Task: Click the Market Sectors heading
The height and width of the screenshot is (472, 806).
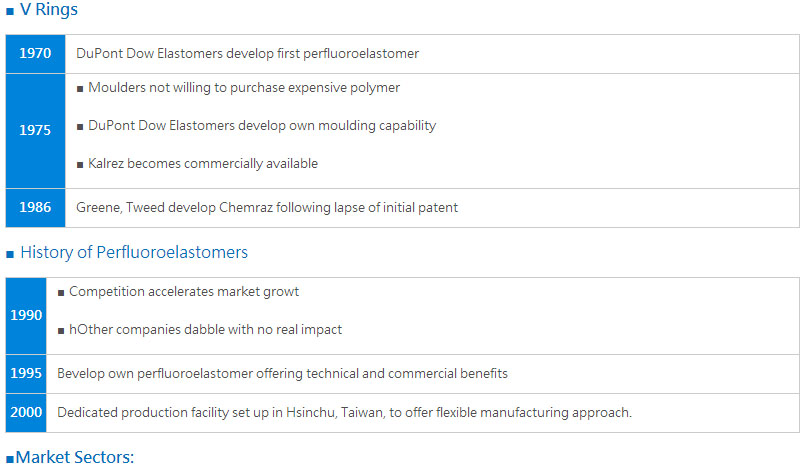Action: click(x=75, y=457)
